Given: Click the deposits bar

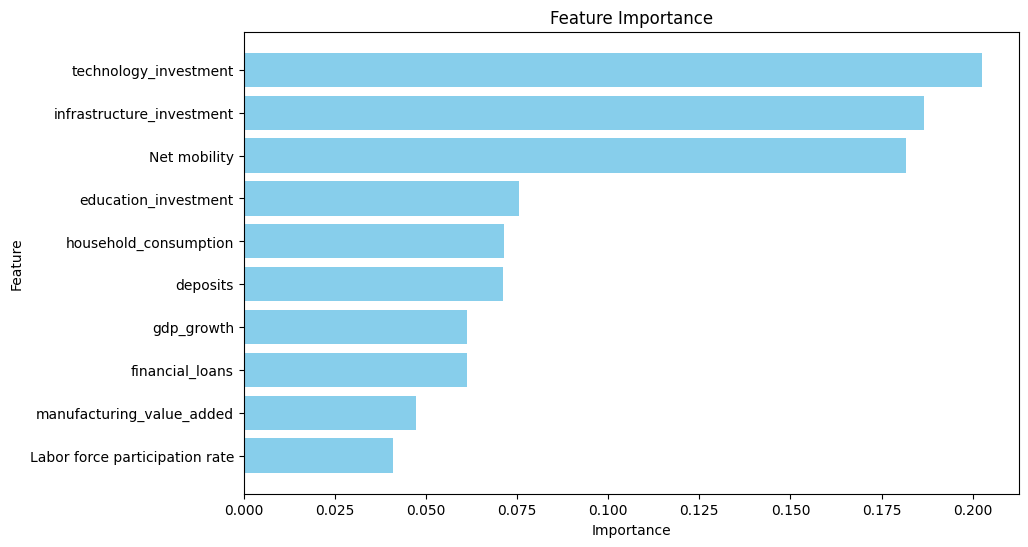Looking at the screenshot, I should click(373, 285).
